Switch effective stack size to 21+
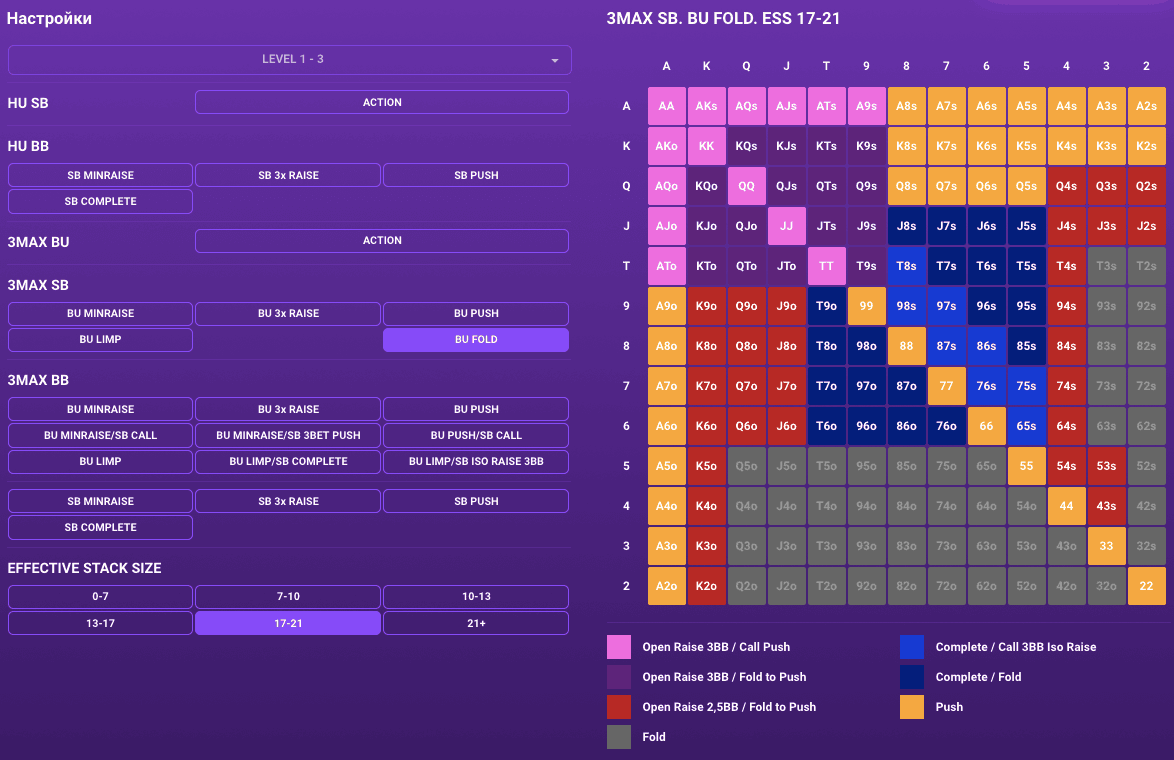The width and height of the screenshot is (1174, 760). 475,623
